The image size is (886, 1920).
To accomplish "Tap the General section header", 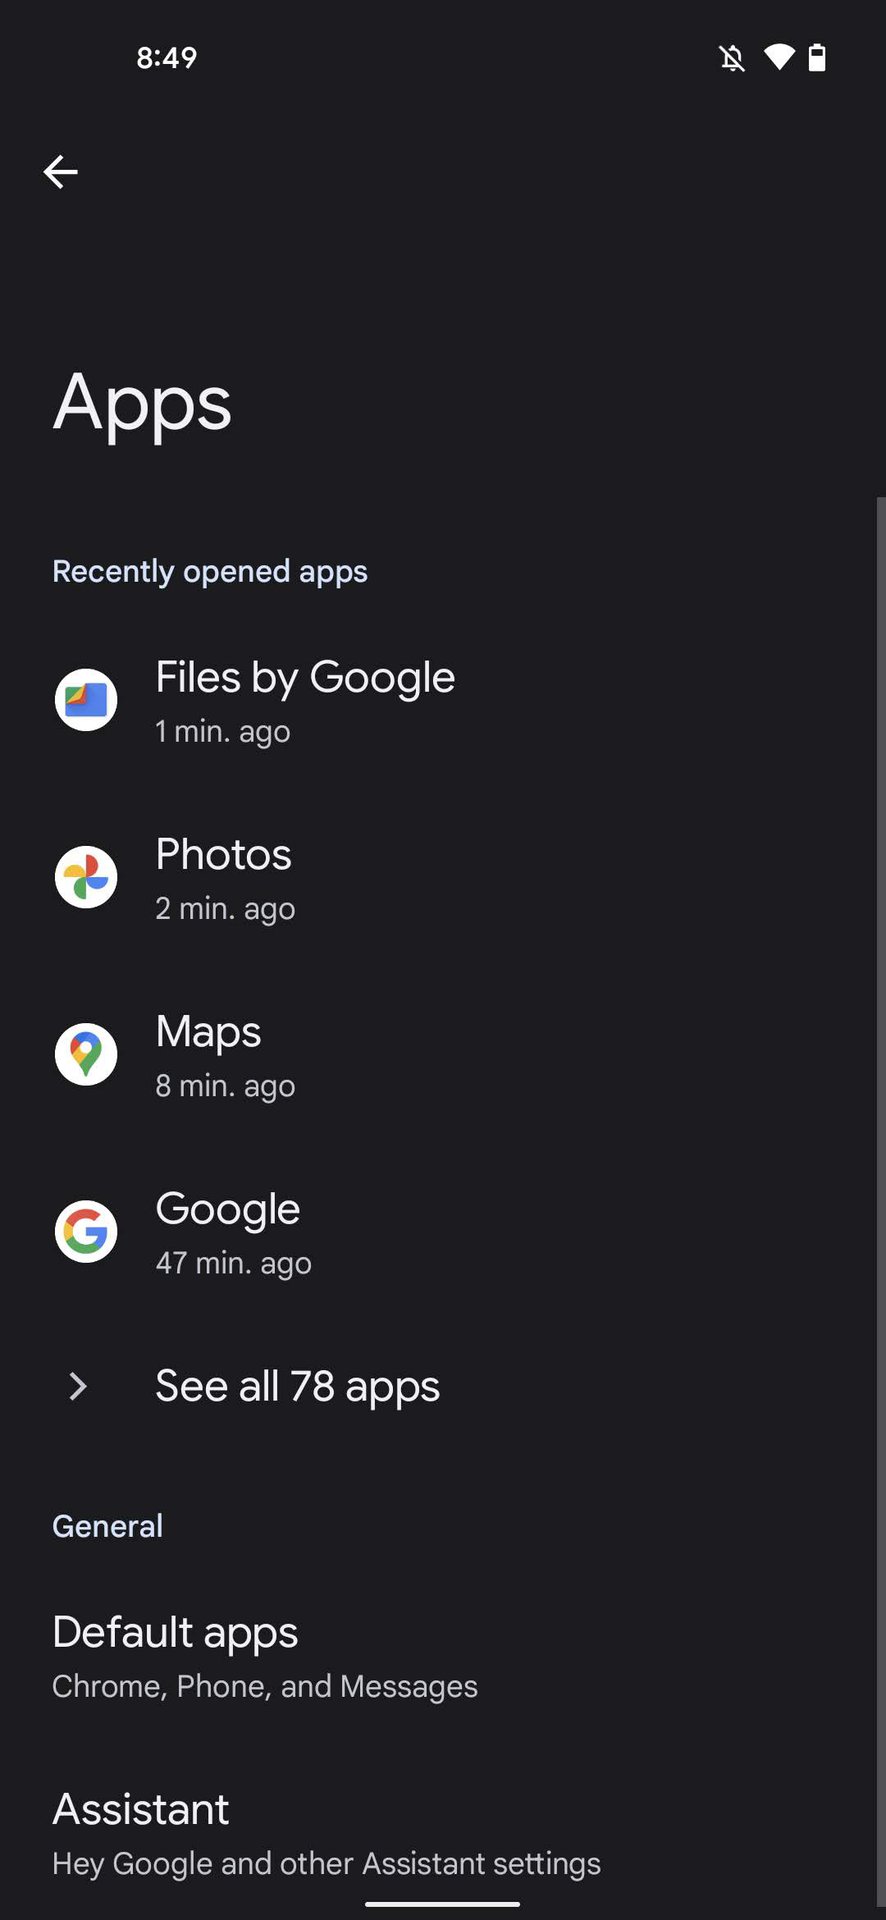I will [x=107, y=1526].
